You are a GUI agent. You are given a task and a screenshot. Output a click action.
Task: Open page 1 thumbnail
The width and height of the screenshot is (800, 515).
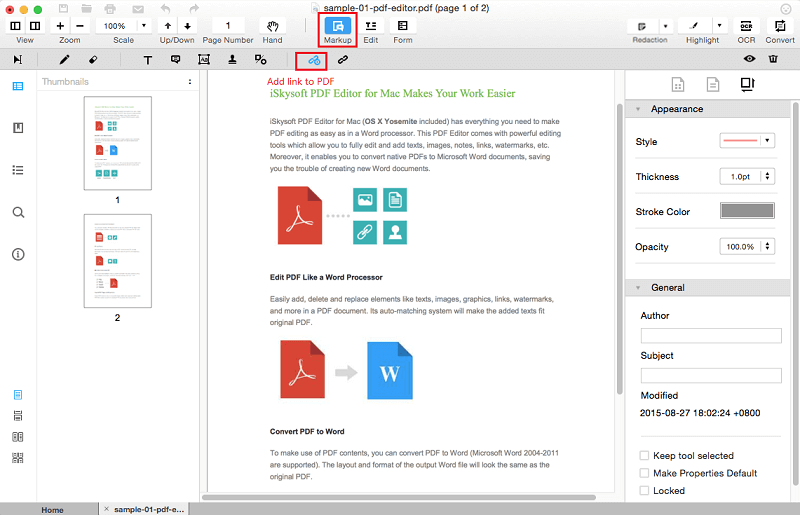(118, 143)
